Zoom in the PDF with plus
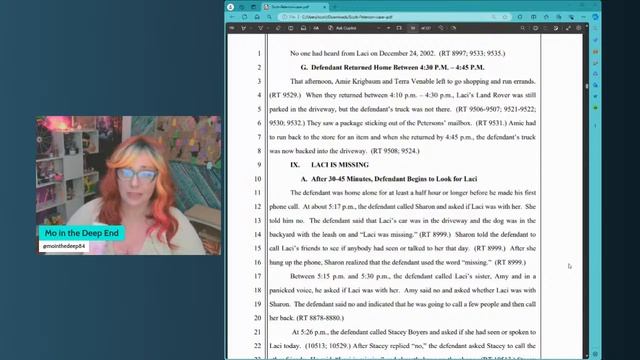The width and height of the screenshot is (640, 360). coord(388,28)
